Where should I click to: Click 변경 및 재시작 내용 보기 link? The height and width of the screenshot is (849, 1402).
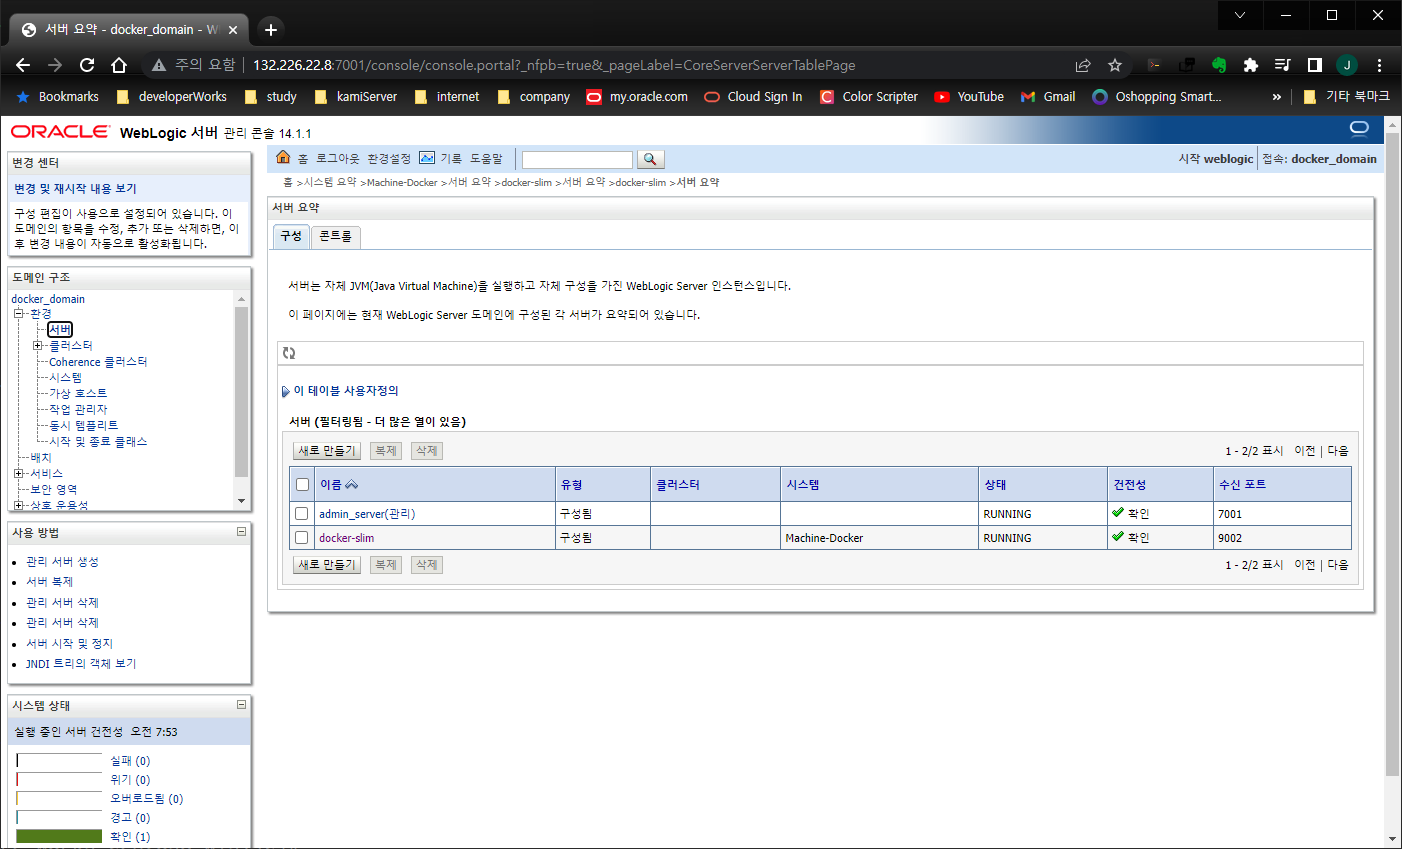point(75,188)
